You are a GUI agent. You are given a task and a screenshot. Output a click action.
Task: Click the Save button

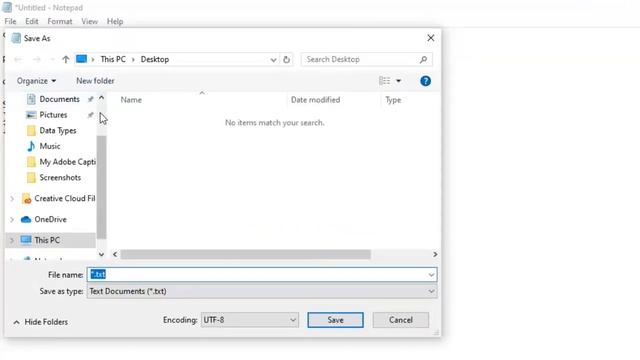[335, 320]
